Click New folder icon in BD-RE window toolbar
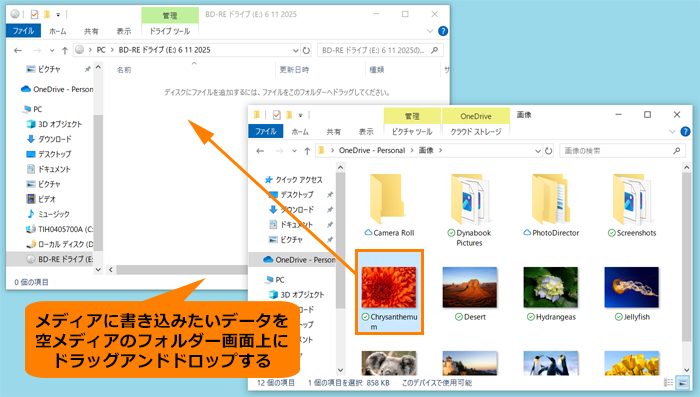 click(x=47, y=15)
